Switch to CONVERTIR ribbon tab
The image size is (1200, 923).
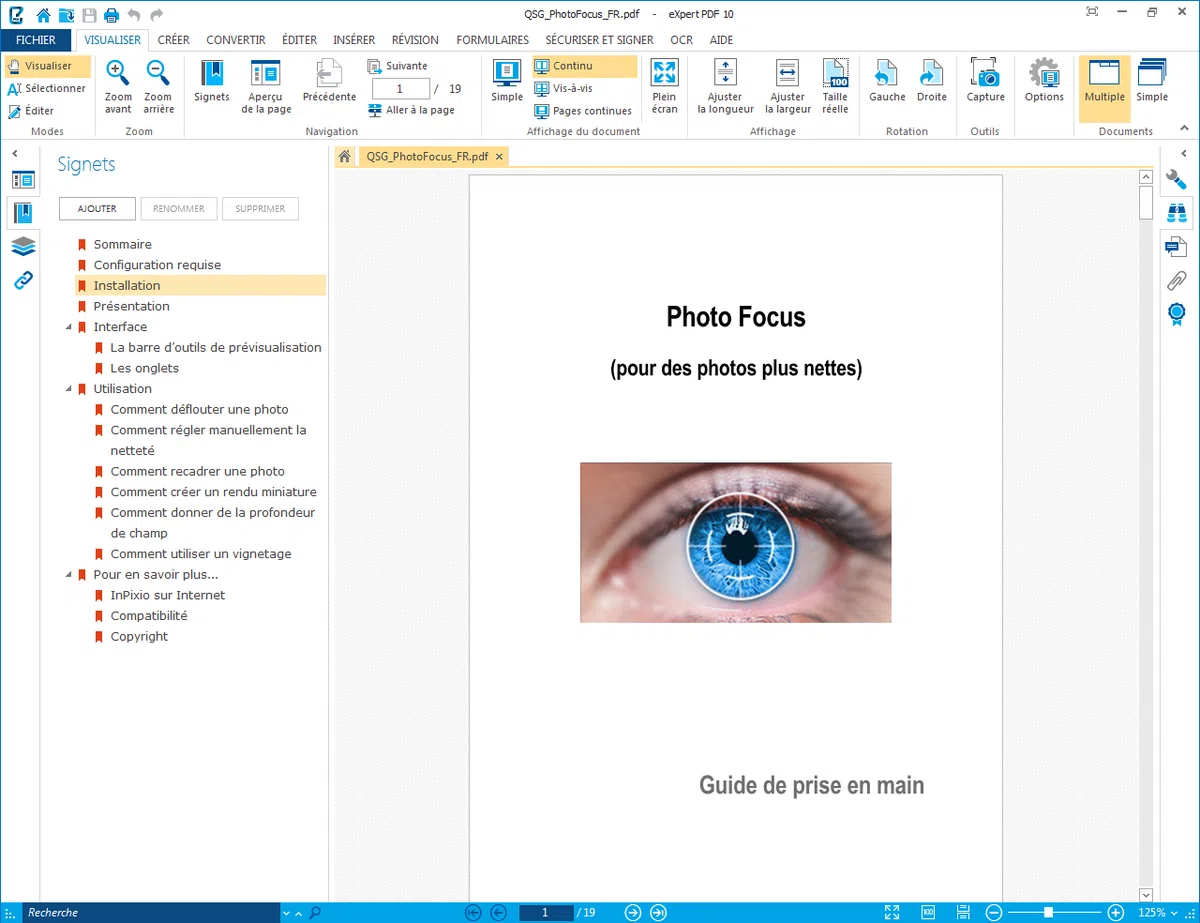[236, 40]
